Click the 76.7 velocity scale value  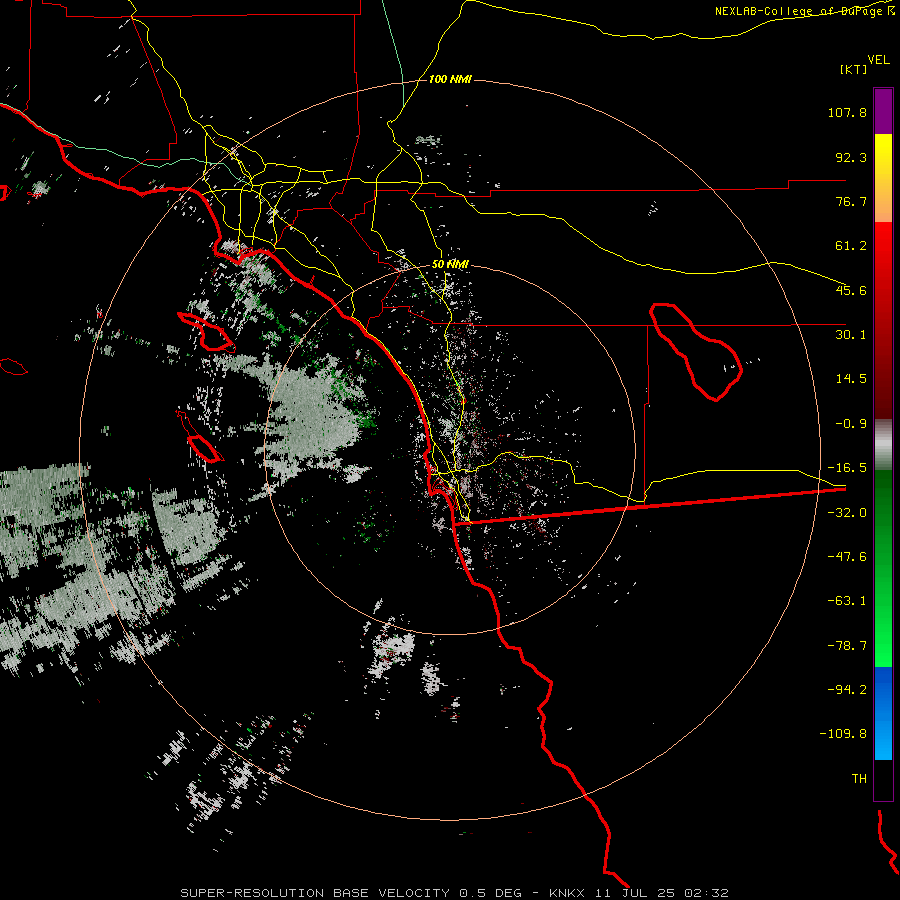(x=851, y=201)
